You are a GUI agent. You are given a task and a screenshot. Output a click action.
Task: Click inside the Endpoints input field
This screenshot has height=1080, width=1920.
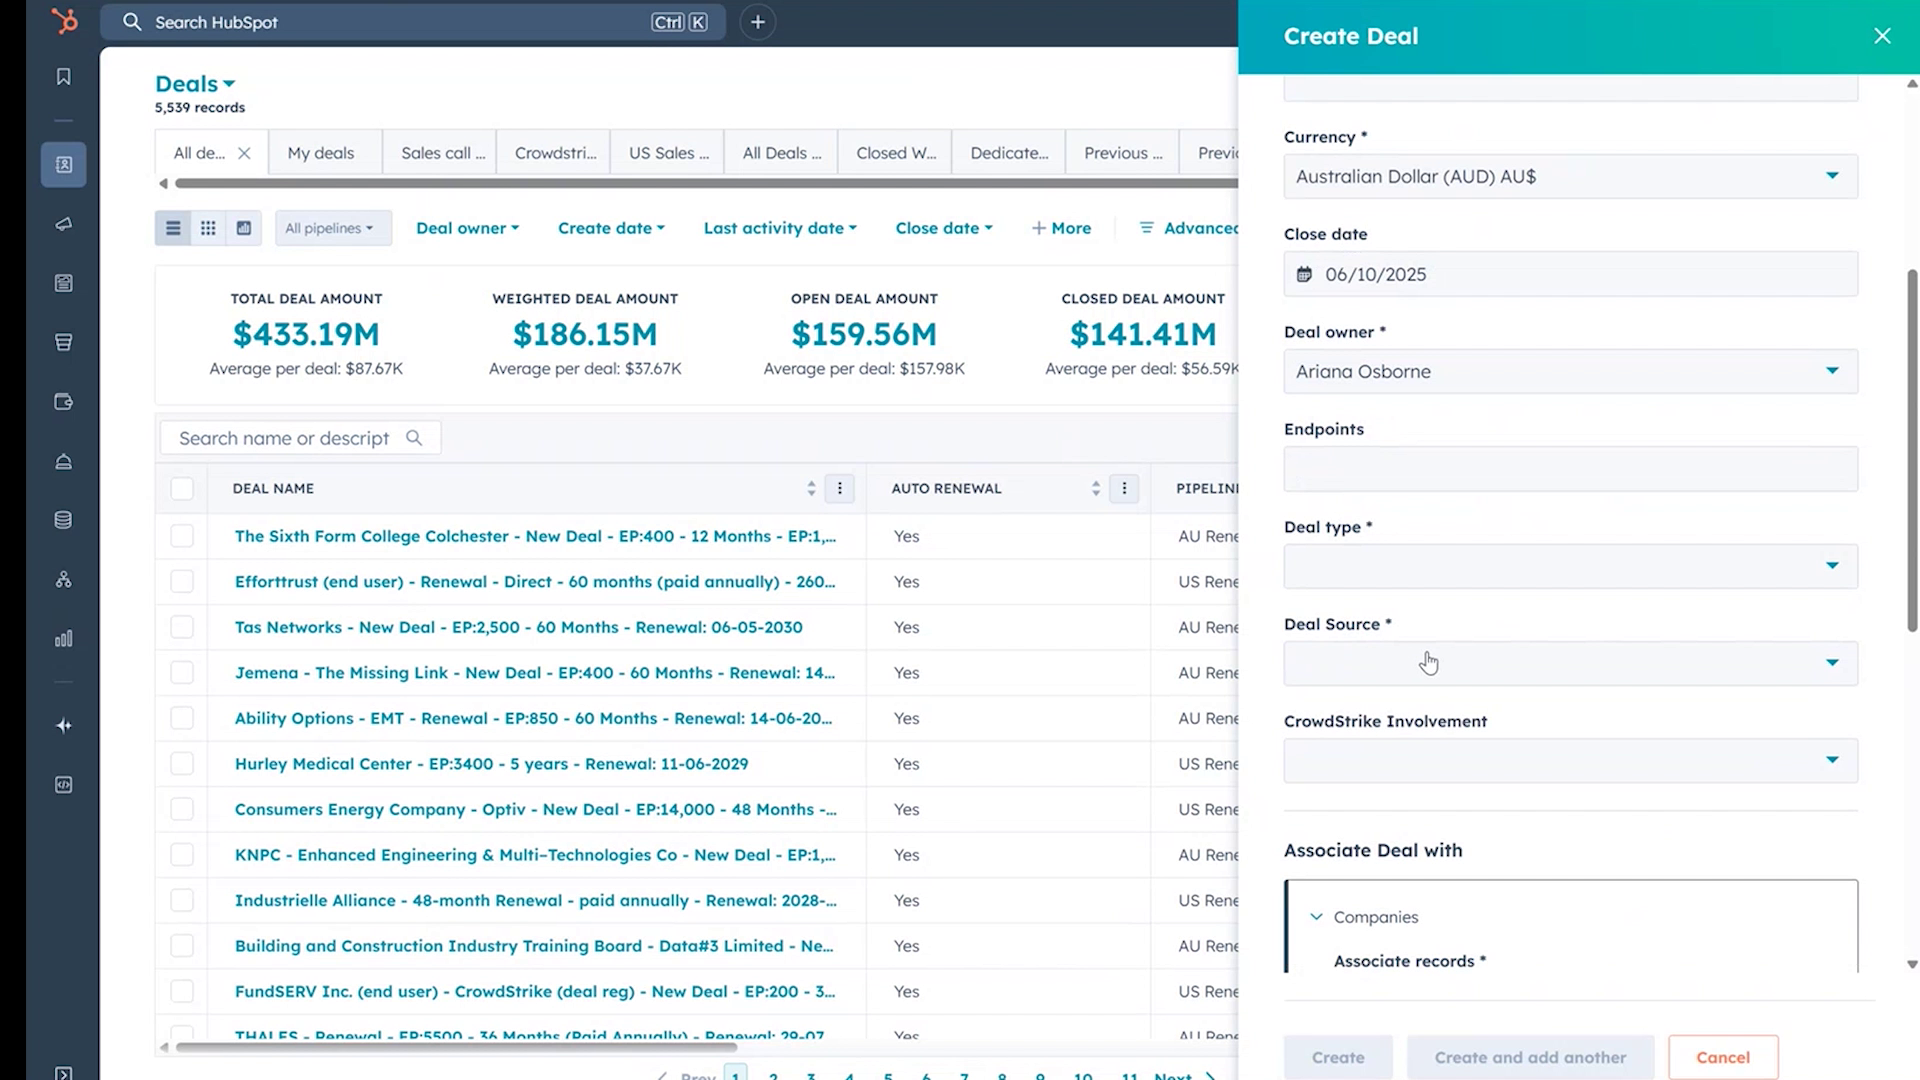[1568, 468]
